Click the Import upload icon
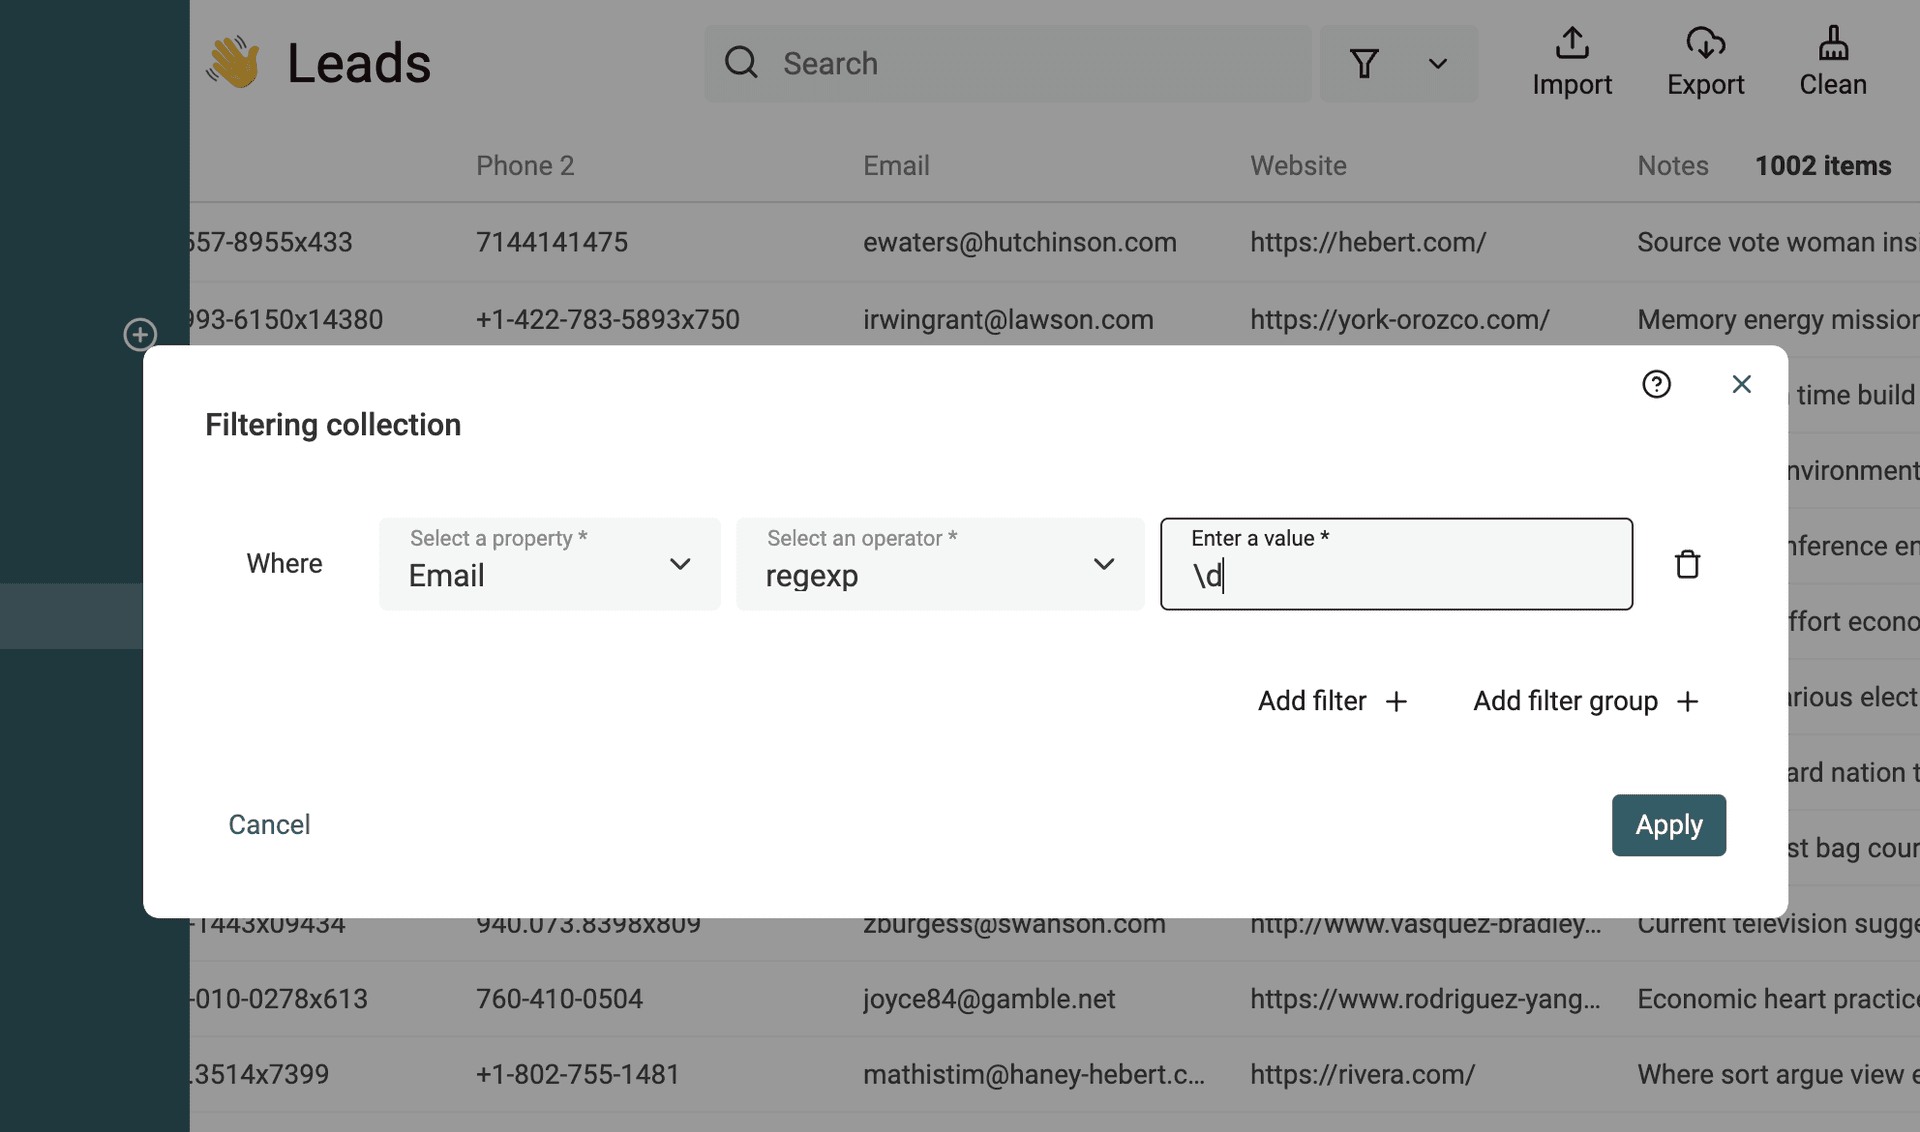 (1572, 44)
